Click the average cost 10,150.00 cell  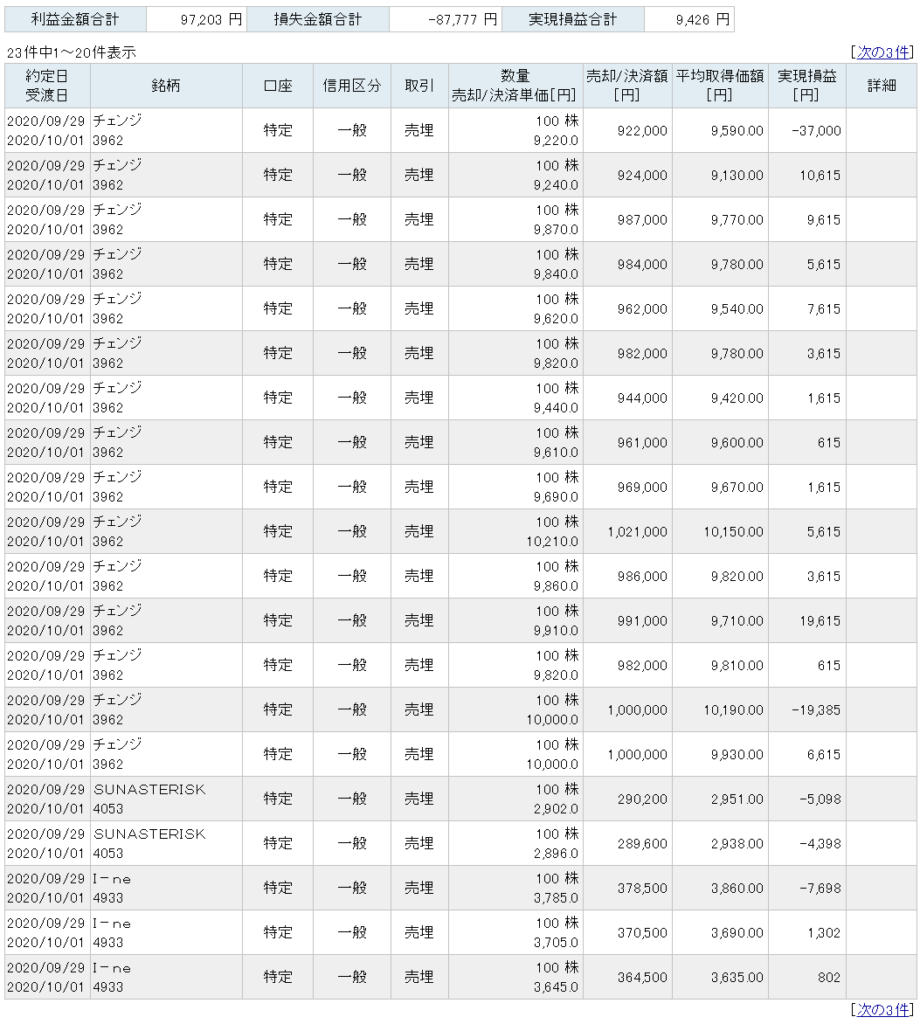tap(720, 532)
